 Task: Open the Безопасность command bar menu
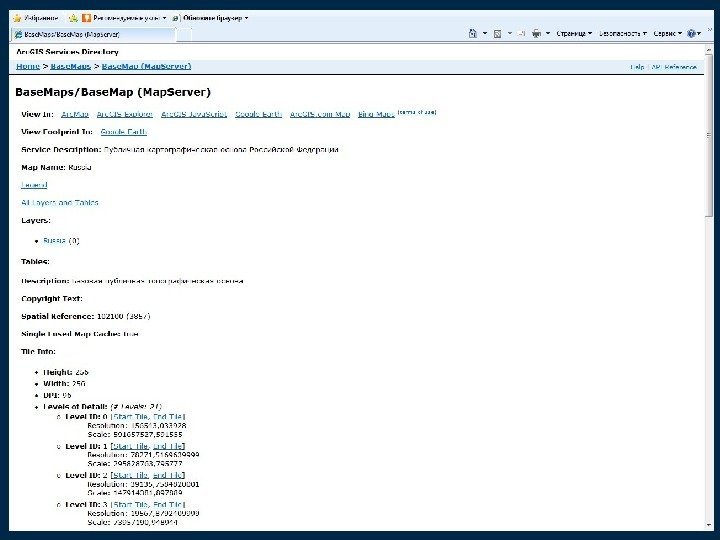pos(623,33)
